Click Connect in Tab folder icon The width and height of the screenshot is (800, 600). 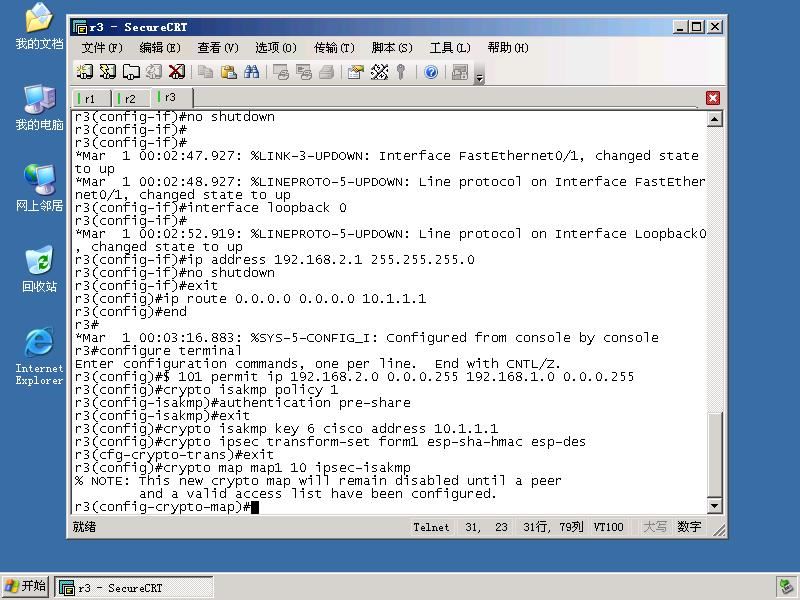[131, 72]
